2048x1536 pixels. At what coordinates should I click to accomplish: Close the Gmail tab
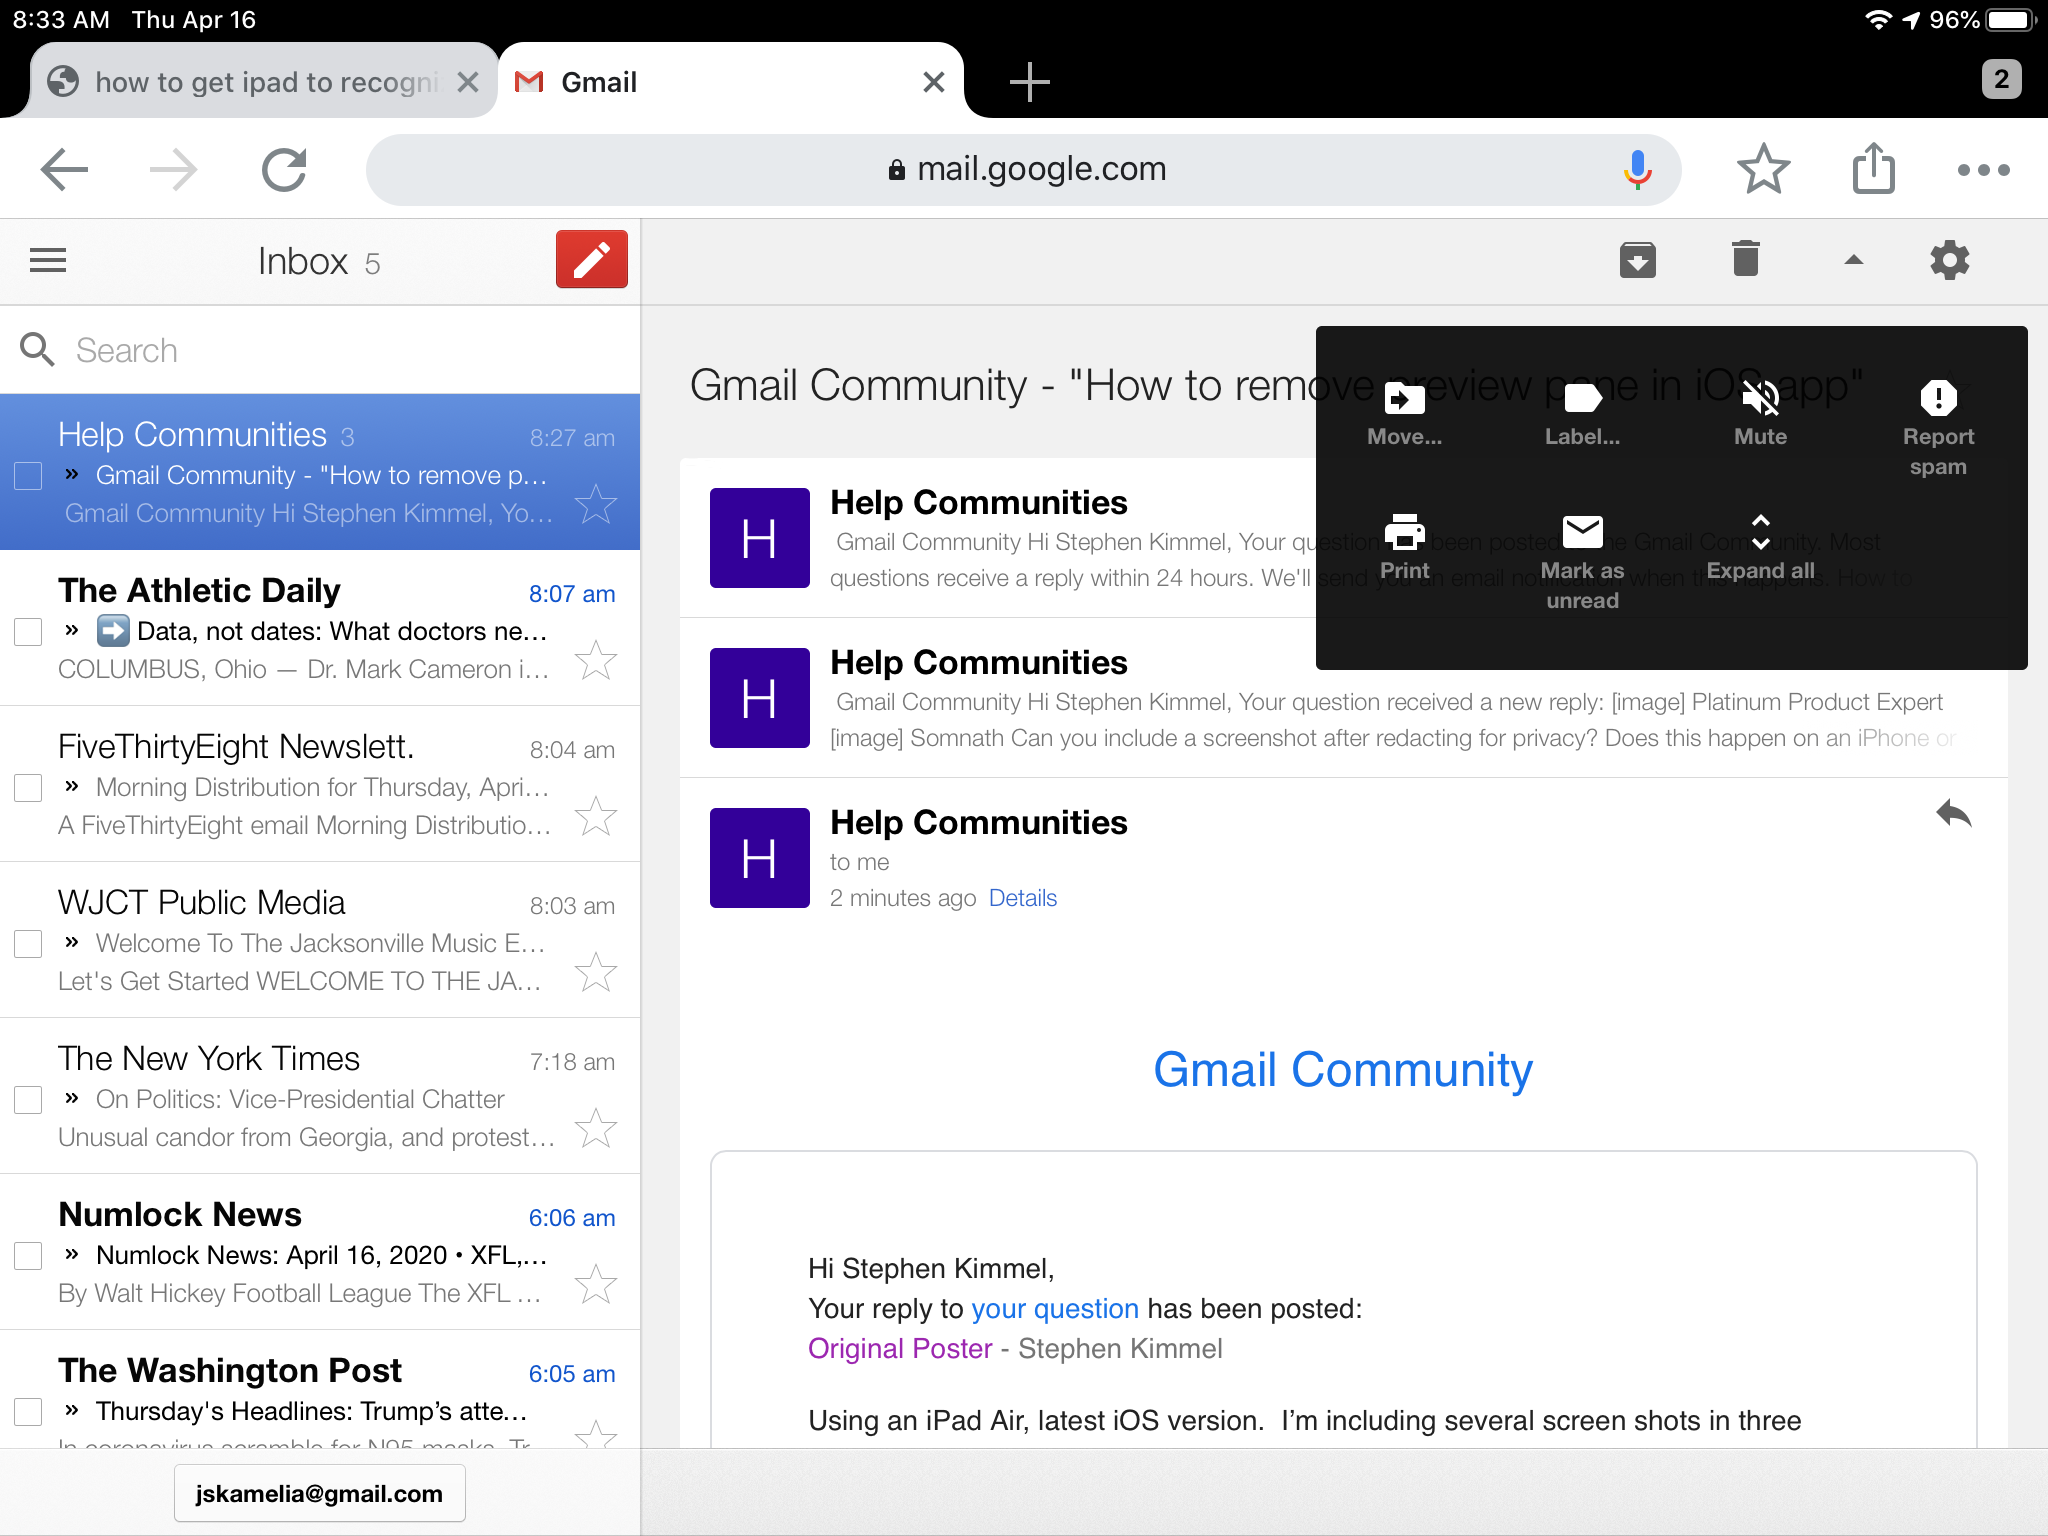(933, 82)
